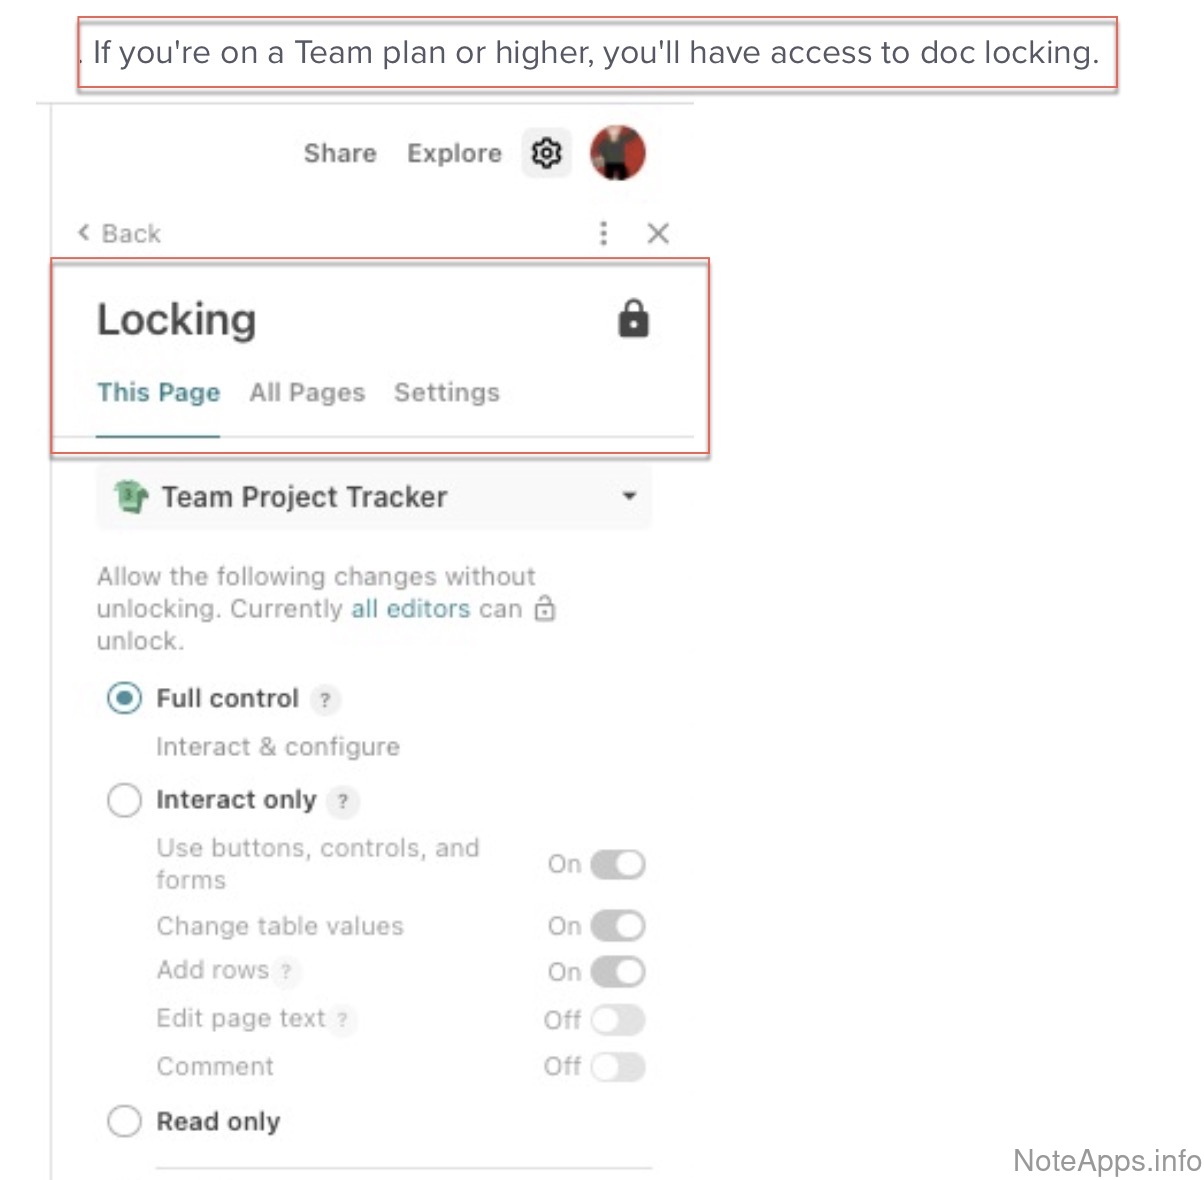This screenshot has width=1204, height=1180.
Task: Open the three-dot more options menu
Action: (603, 233)
